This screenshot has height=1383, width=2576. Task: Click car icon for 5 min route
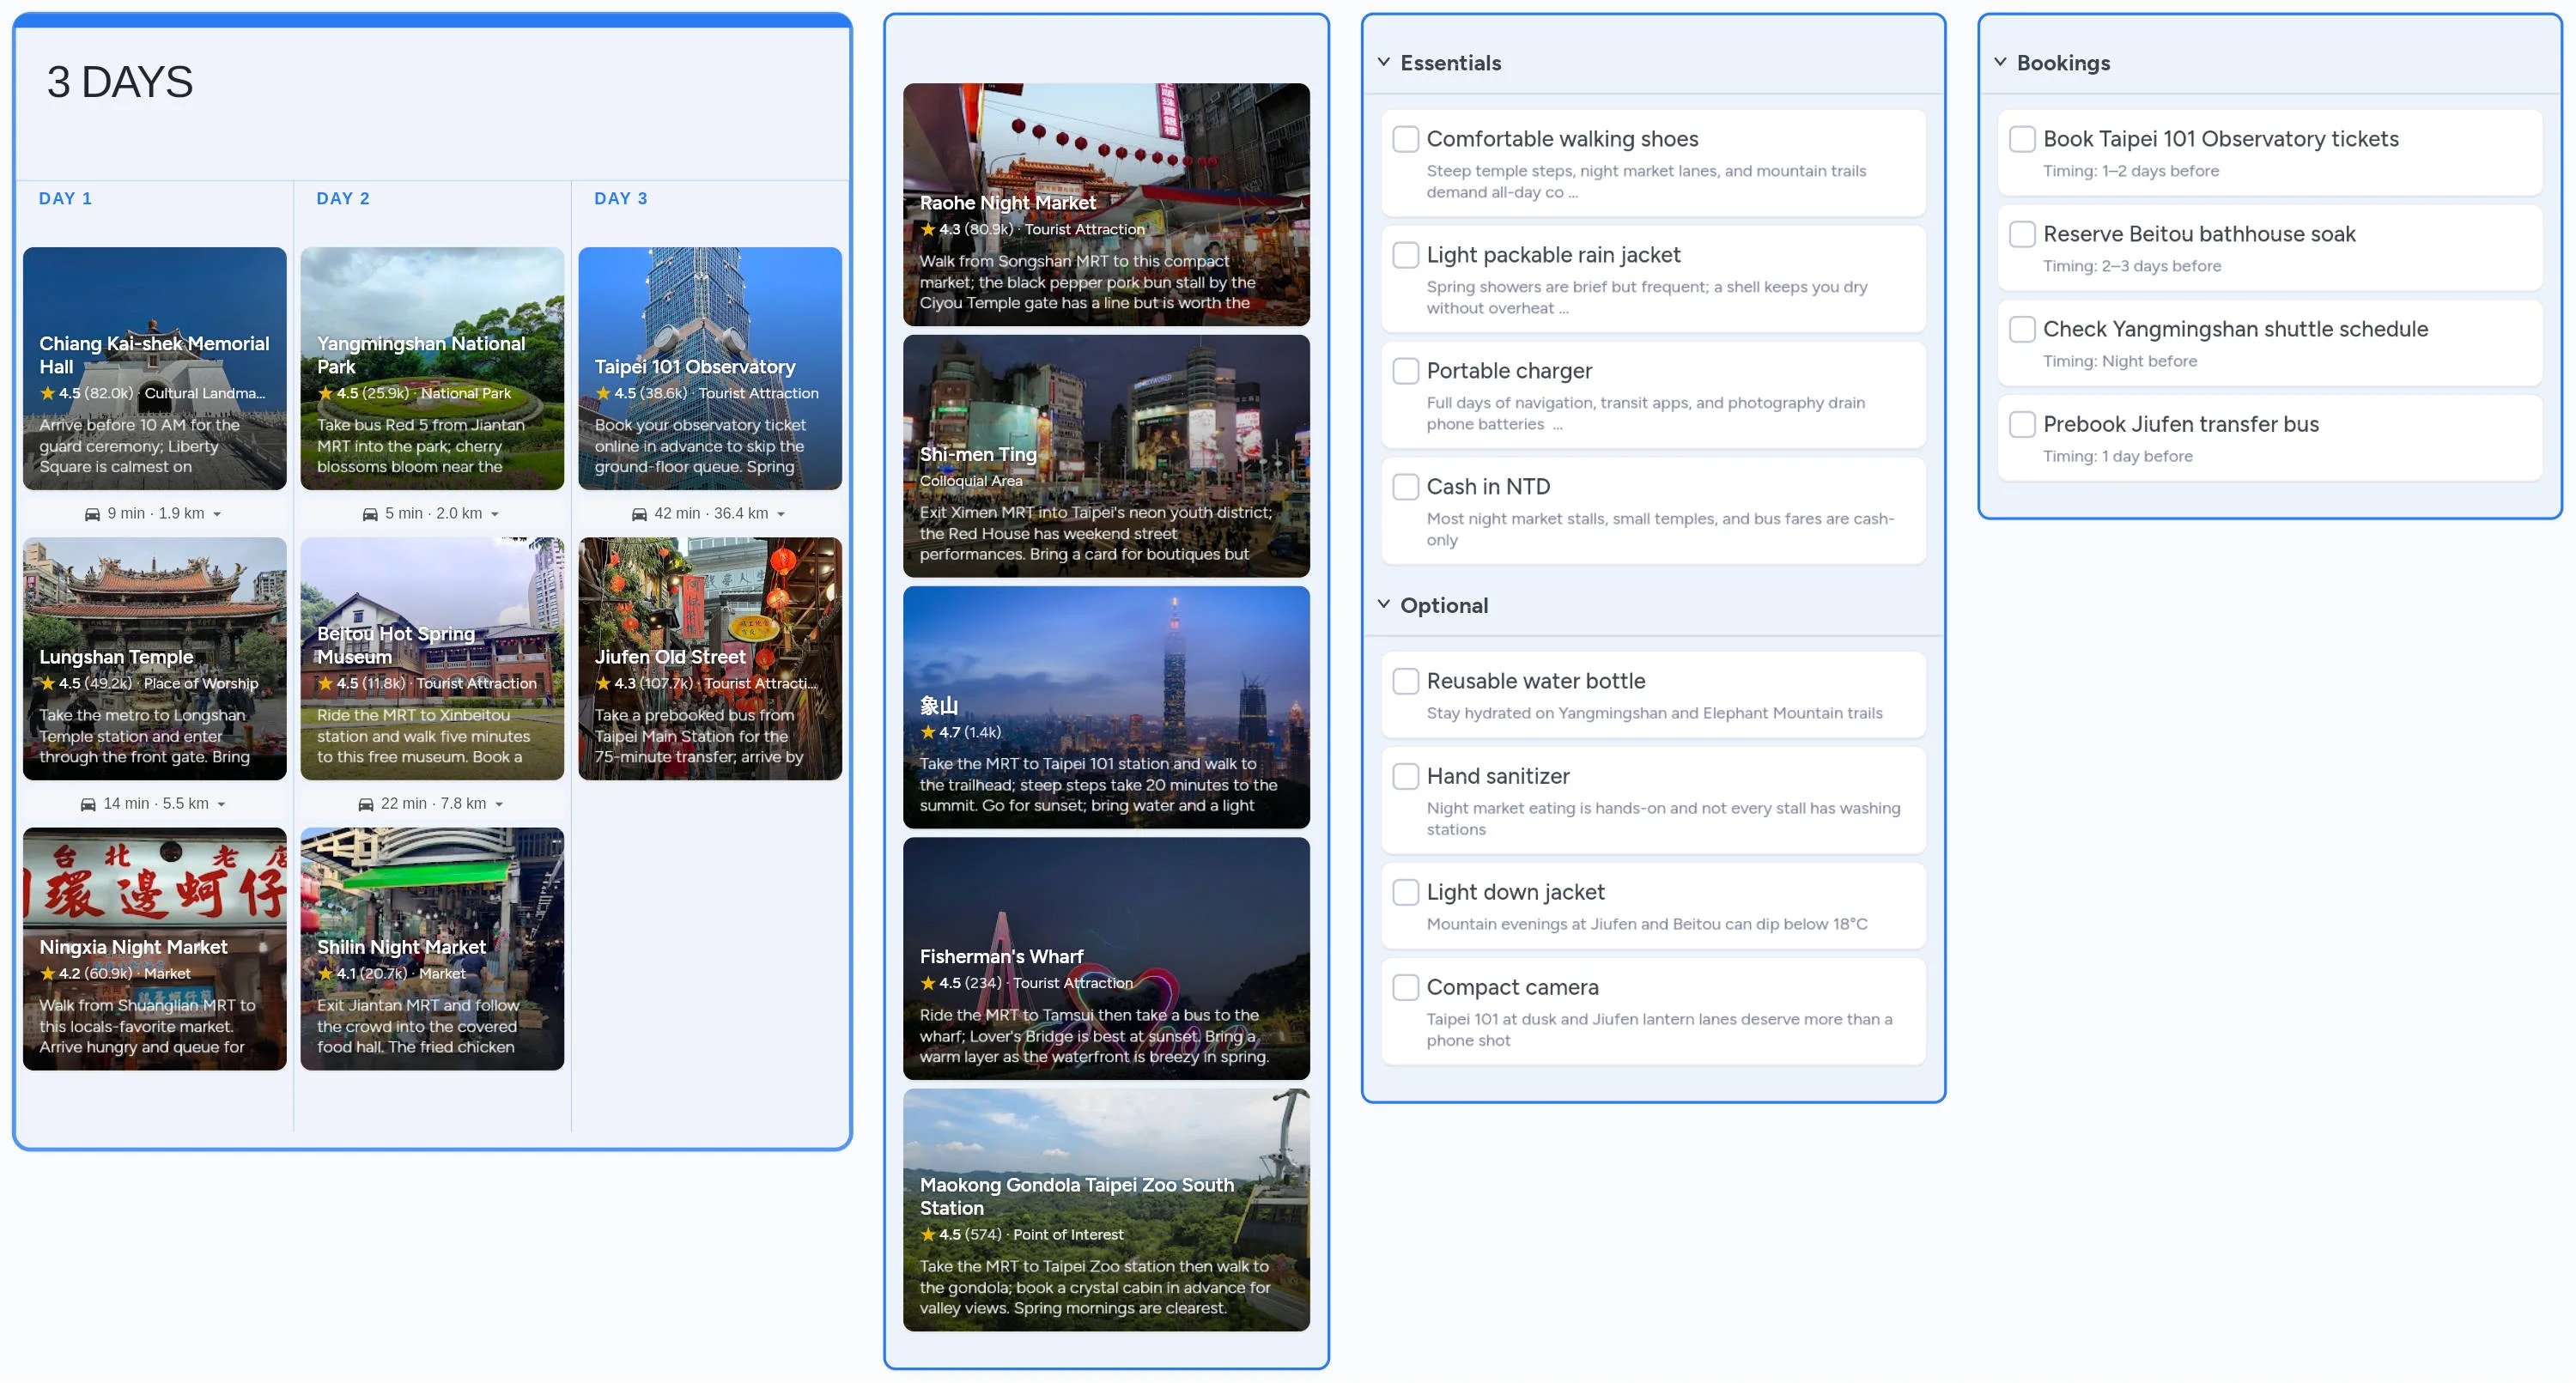click(x=370, y=514)
